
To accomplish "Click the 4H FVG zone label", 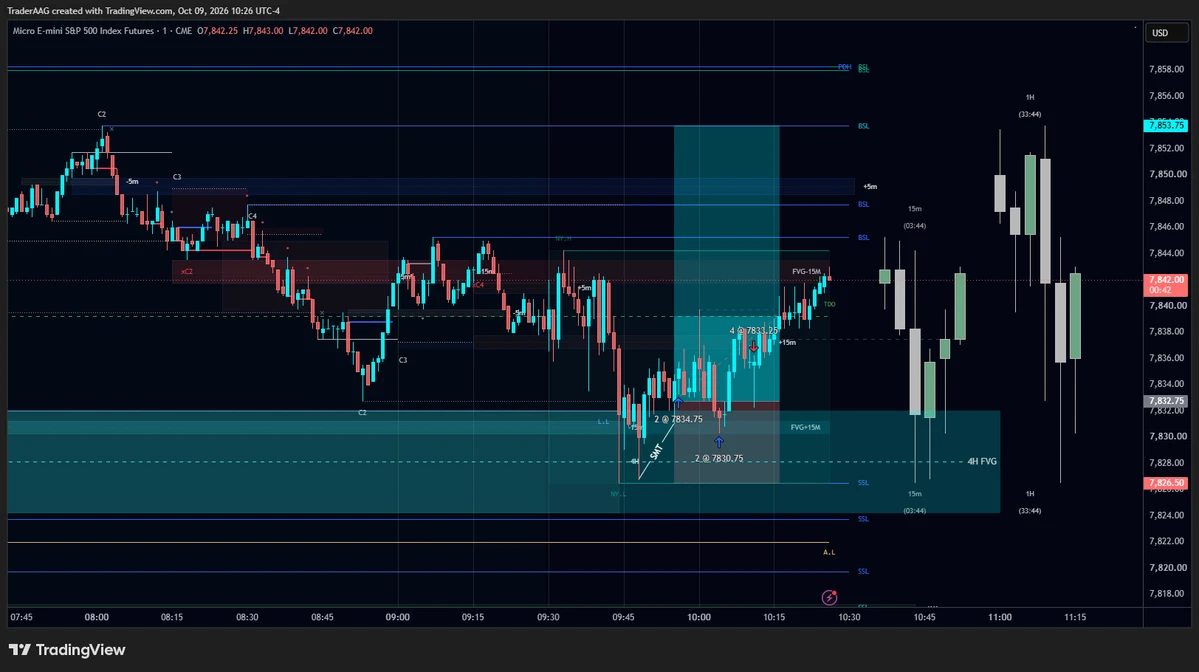I will pos(982,462).
